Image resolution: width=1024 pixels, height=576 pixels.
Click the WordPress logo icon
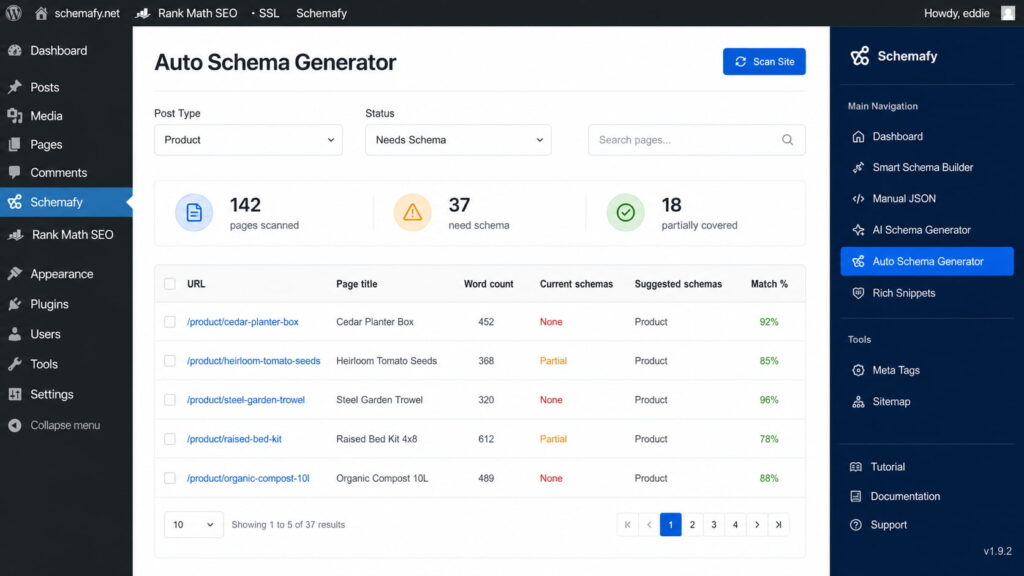coord(14,13)
